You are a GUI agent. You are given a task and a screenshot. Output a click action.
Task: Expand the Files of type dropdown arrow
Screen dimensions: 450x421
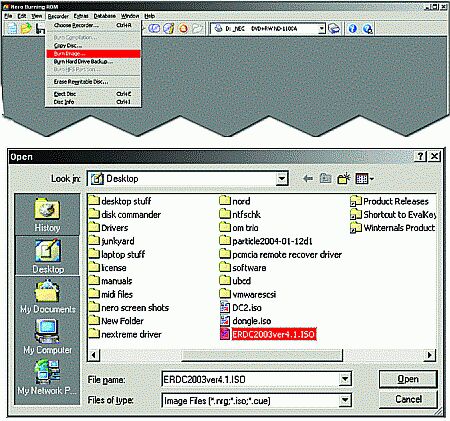pos(345,400)
